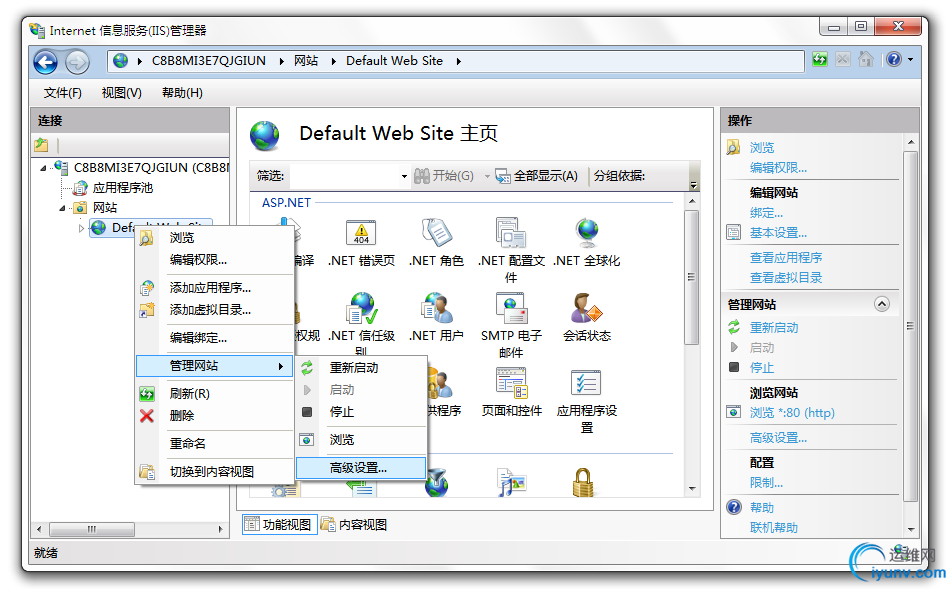Screen dimensions: 952x589
Task: Click the green refresh page icon in the address bar
Action: point(820,60)
